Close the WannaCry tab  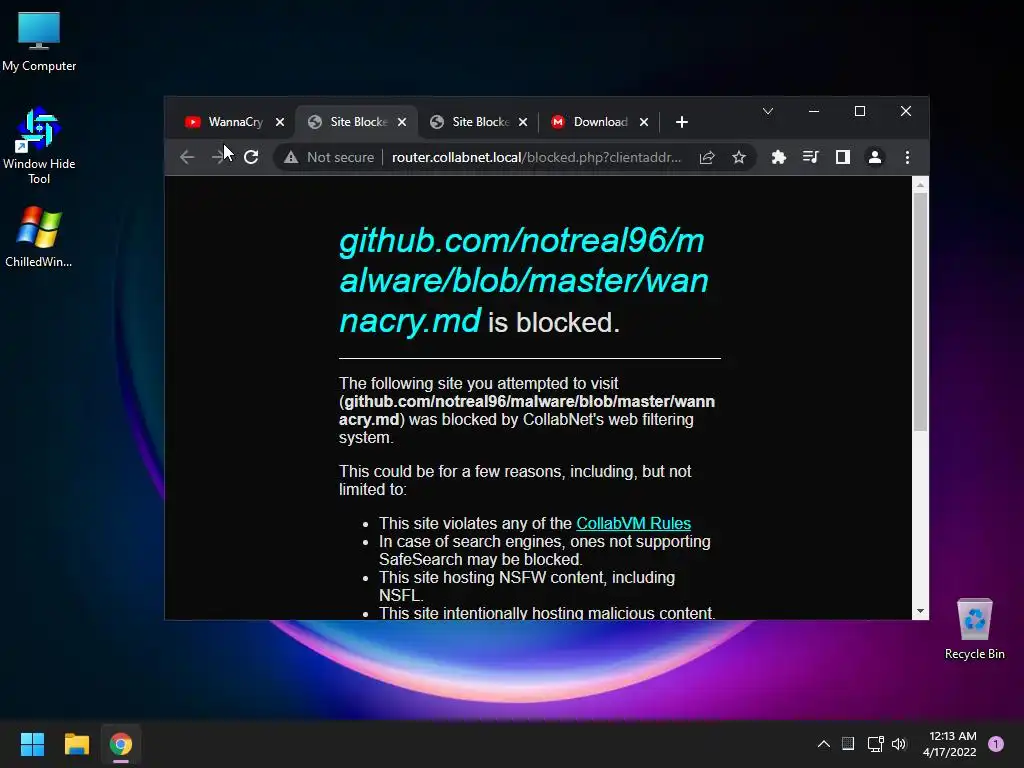point(280,122)
